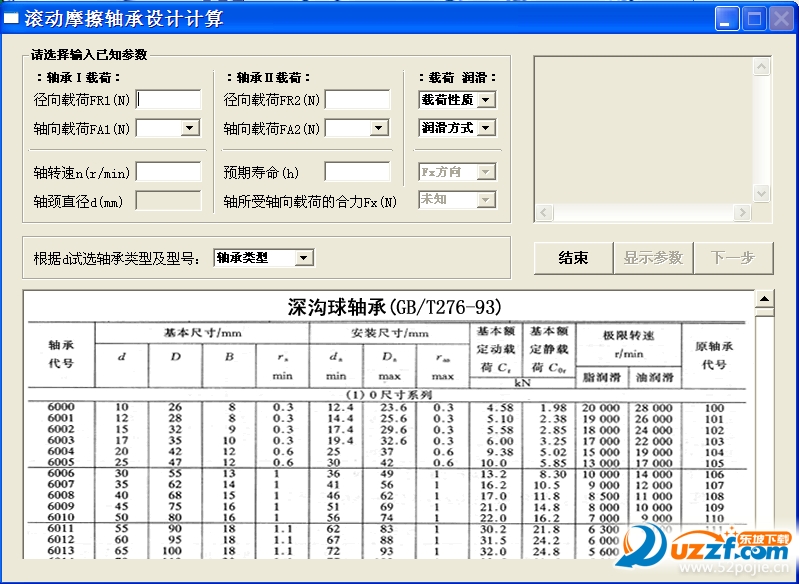Click the left arrow of the output box scrollbar

[544, 212]
